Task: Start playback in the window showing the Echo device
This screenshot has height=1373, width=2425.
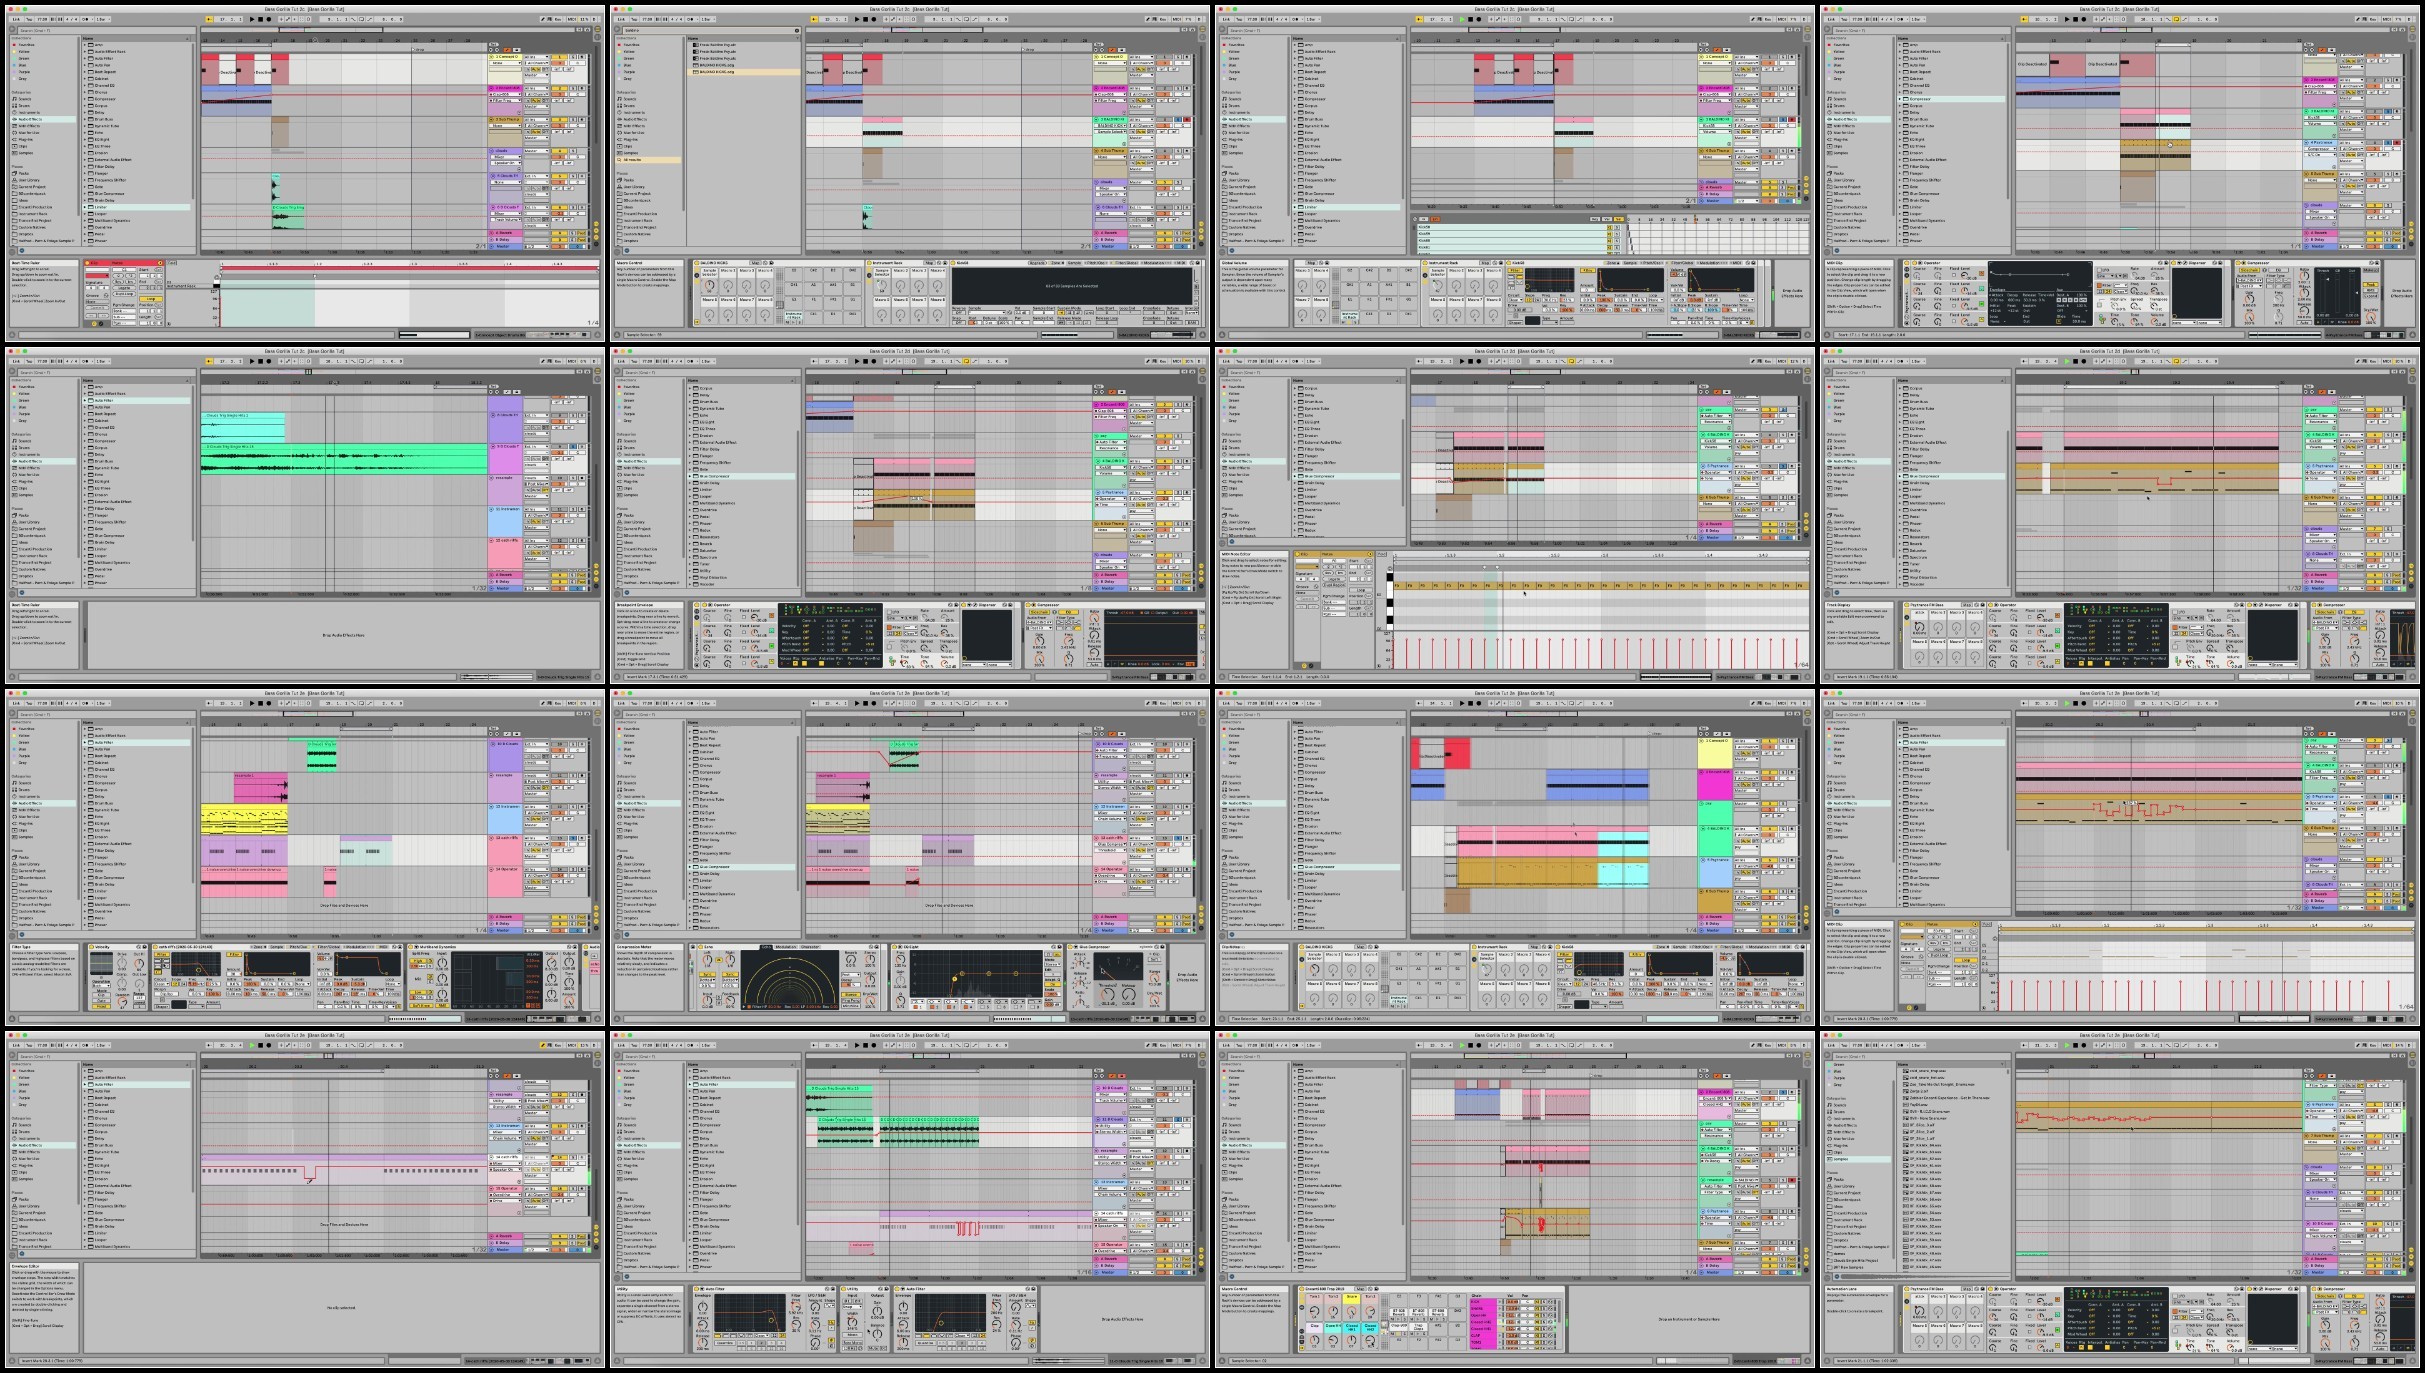Action: click(857, 703)
